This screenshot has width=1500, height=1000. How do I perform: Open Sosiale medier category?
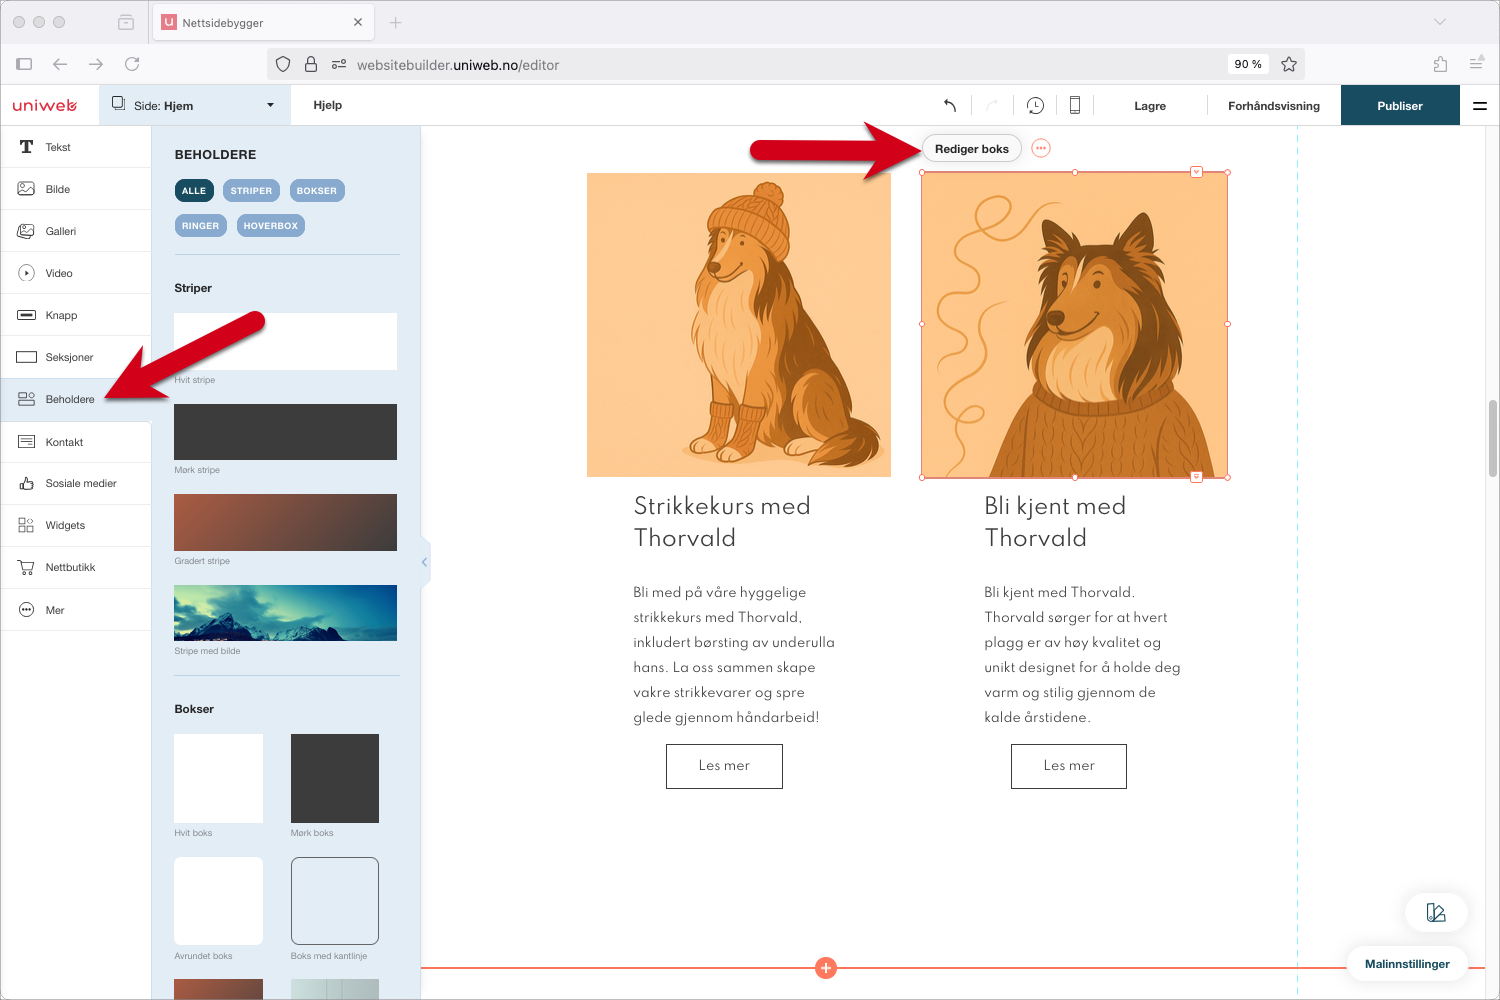point(75,483)
